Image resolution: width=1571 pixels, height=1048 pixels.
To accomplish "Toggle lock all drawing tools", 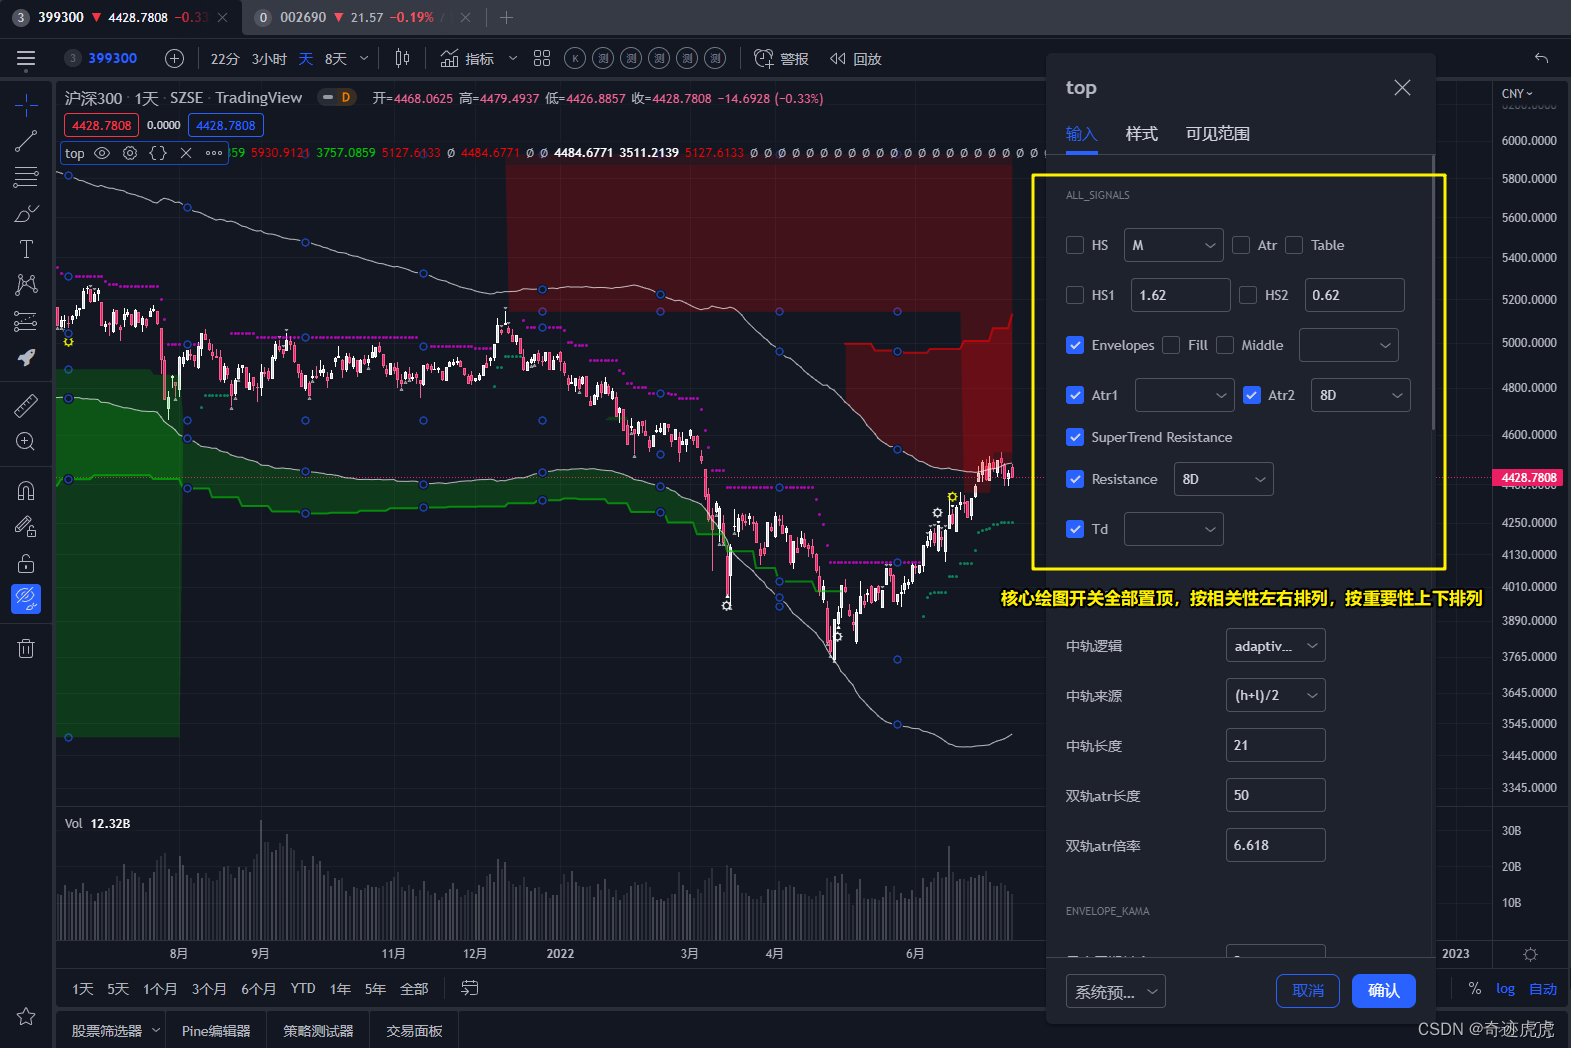I will click(26, 563).
